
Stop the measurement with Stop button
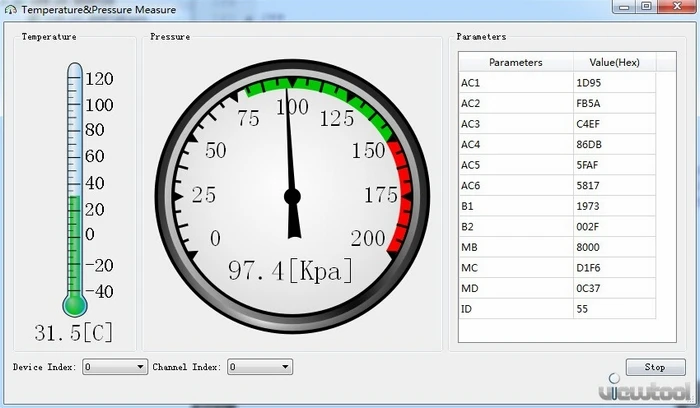point(655,367)
